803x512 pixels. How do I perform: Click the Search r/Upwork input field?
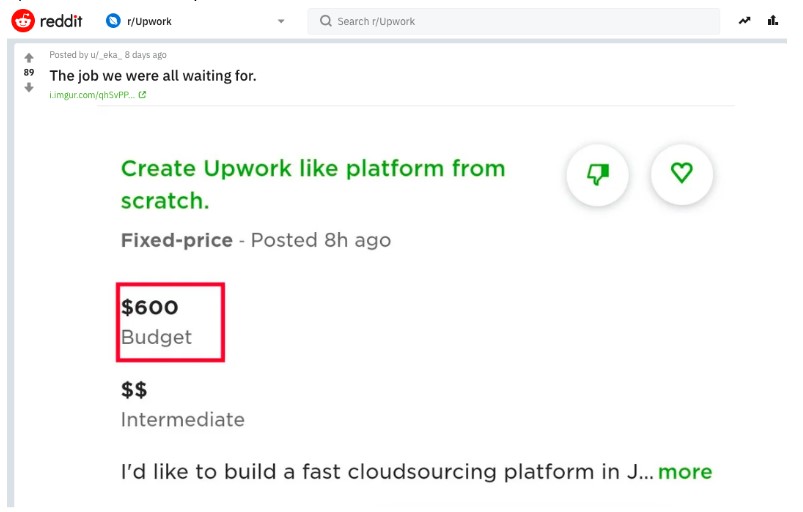click(x=514, y=22)
